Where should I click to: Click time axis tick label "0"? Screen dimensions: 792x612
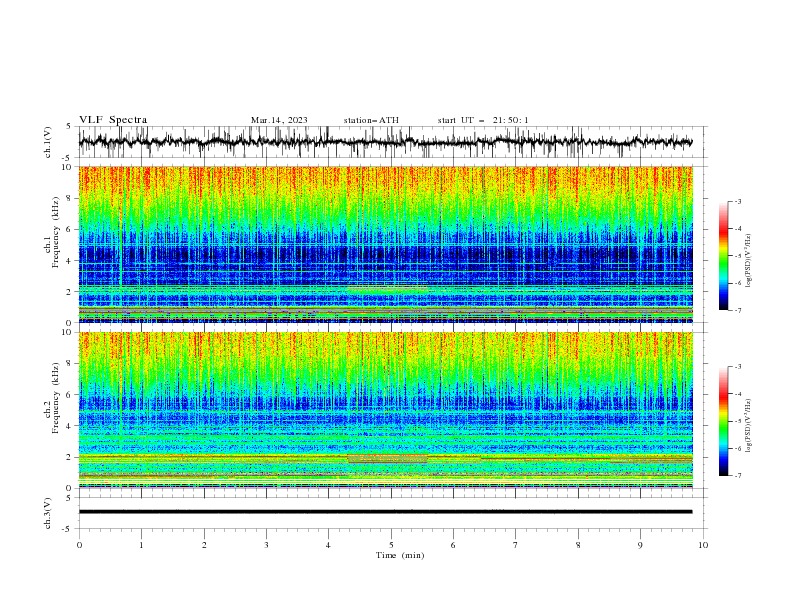click(79, 545)
